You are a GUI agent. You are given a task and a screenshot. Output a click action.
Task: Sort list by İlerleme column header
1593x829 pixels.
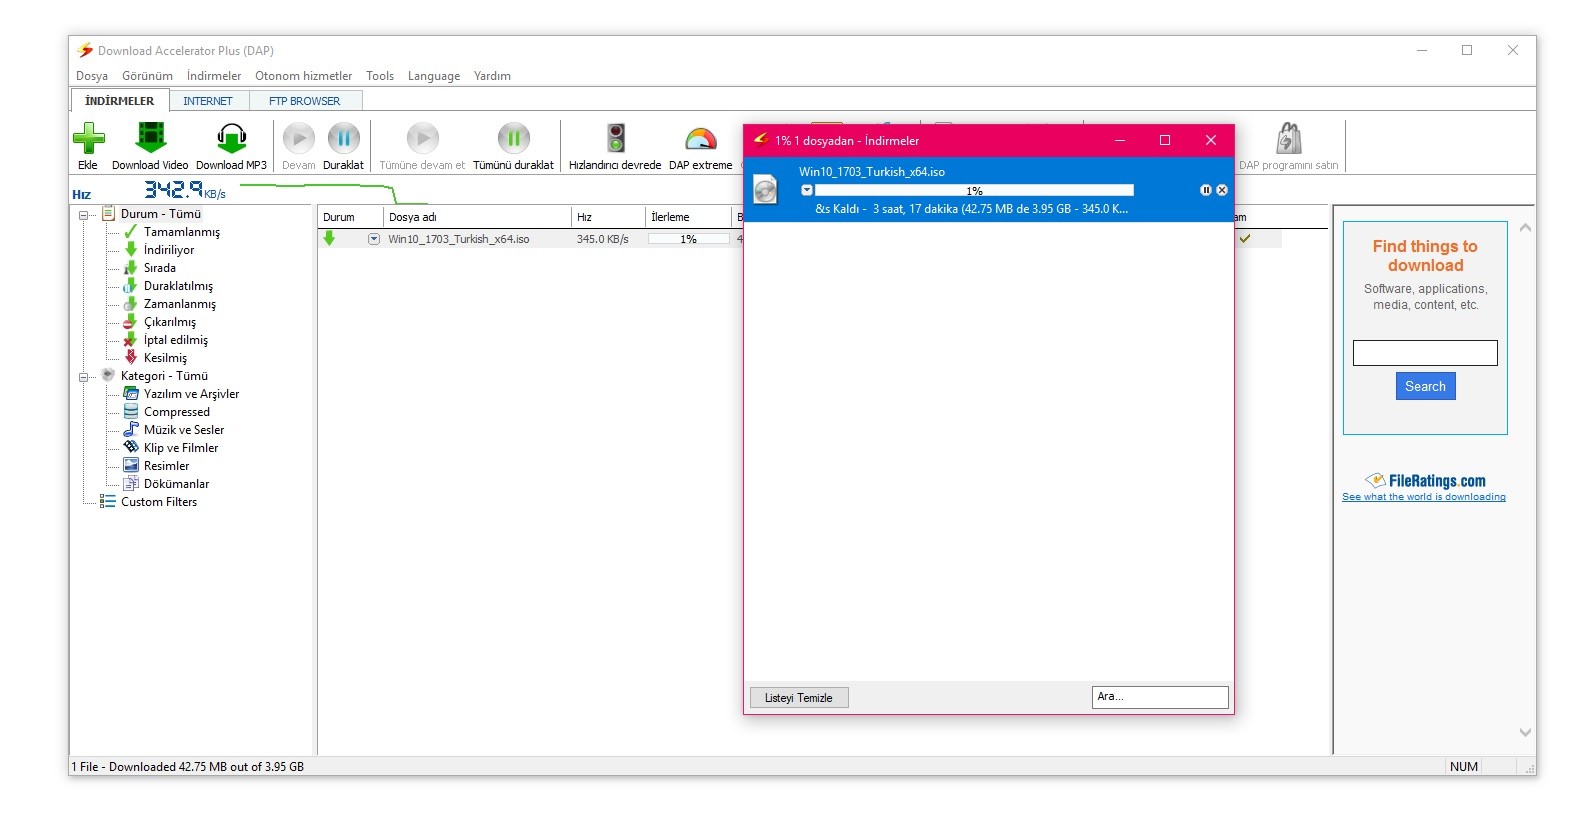click(688, 217)
